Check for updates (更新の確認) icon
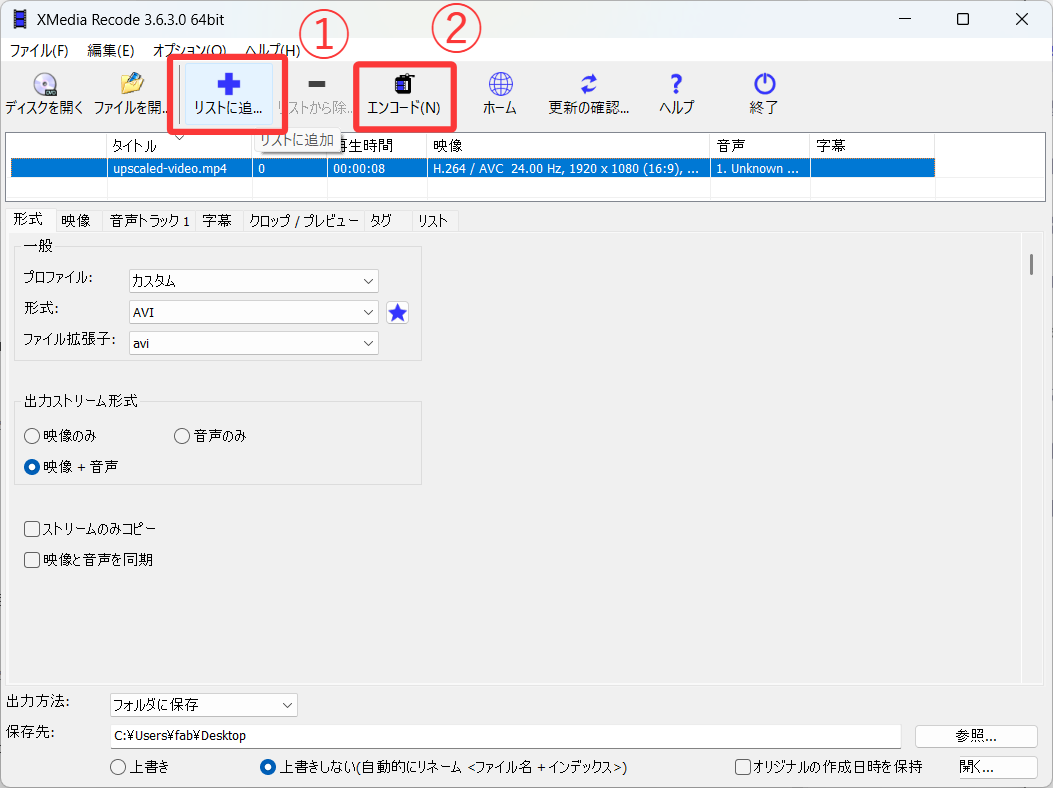Screen dimensions: 1053x788 pyautogui.click(x=588, y=84)
